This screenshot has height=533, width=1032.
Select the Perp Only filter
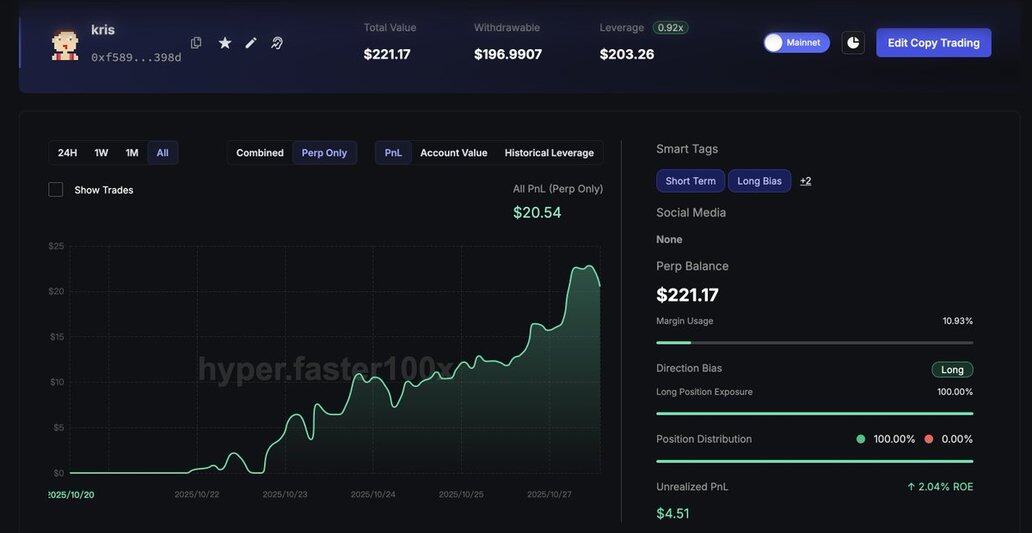(324, 153)
